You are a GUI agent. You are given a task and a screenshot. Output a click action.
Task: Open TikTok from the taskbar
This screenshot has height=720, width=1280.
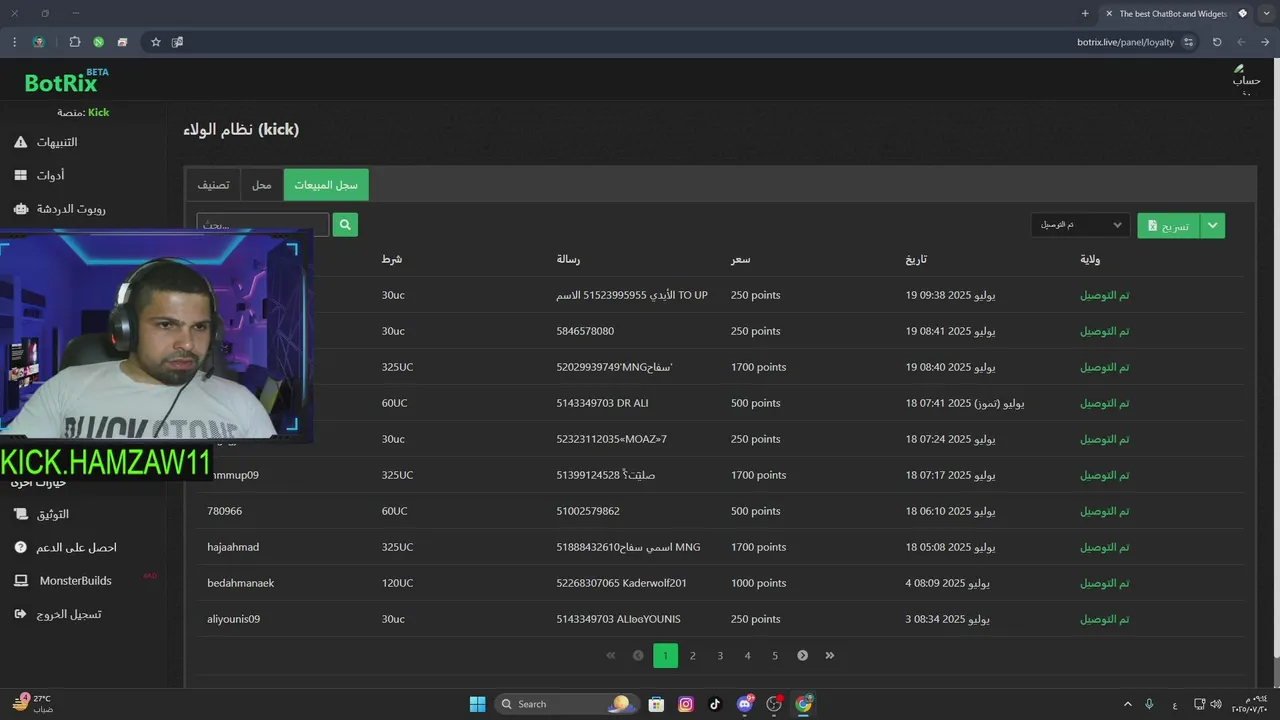point(715,704)
